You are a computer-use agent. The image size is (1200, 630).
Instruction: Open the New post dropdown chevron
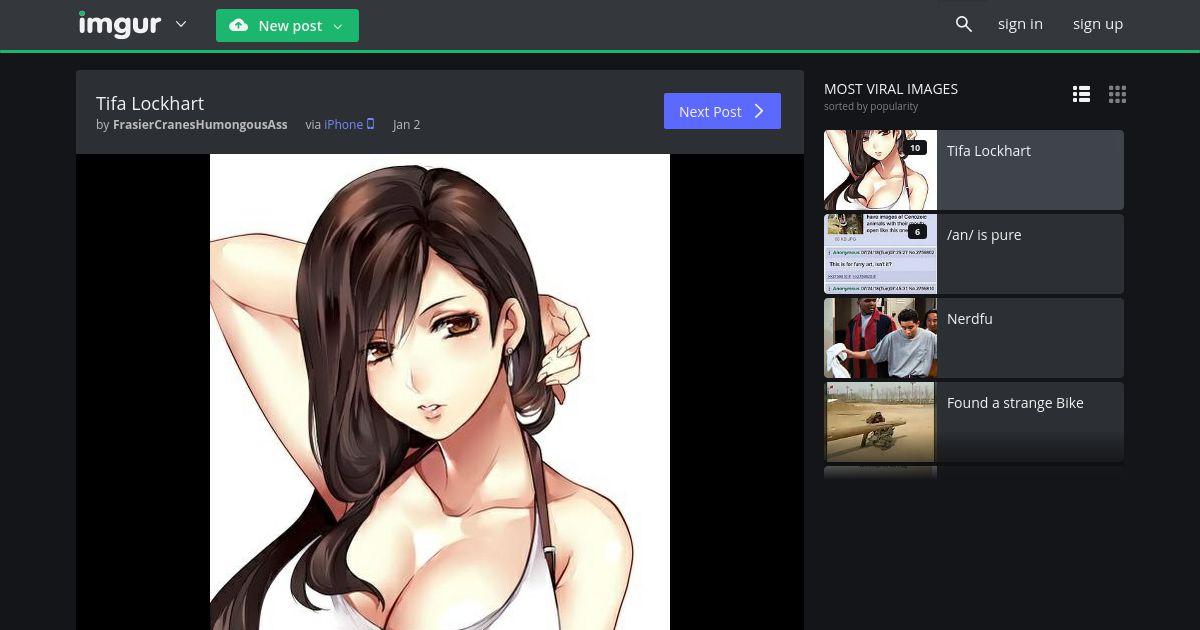click(x=338, y=26)
